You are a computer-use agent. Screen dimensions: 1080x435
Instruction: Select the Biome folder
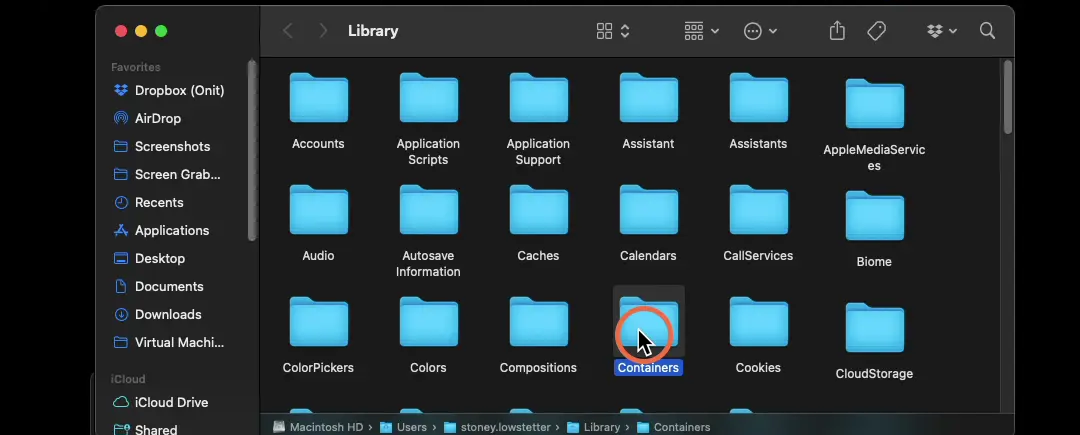pos(875,216)
